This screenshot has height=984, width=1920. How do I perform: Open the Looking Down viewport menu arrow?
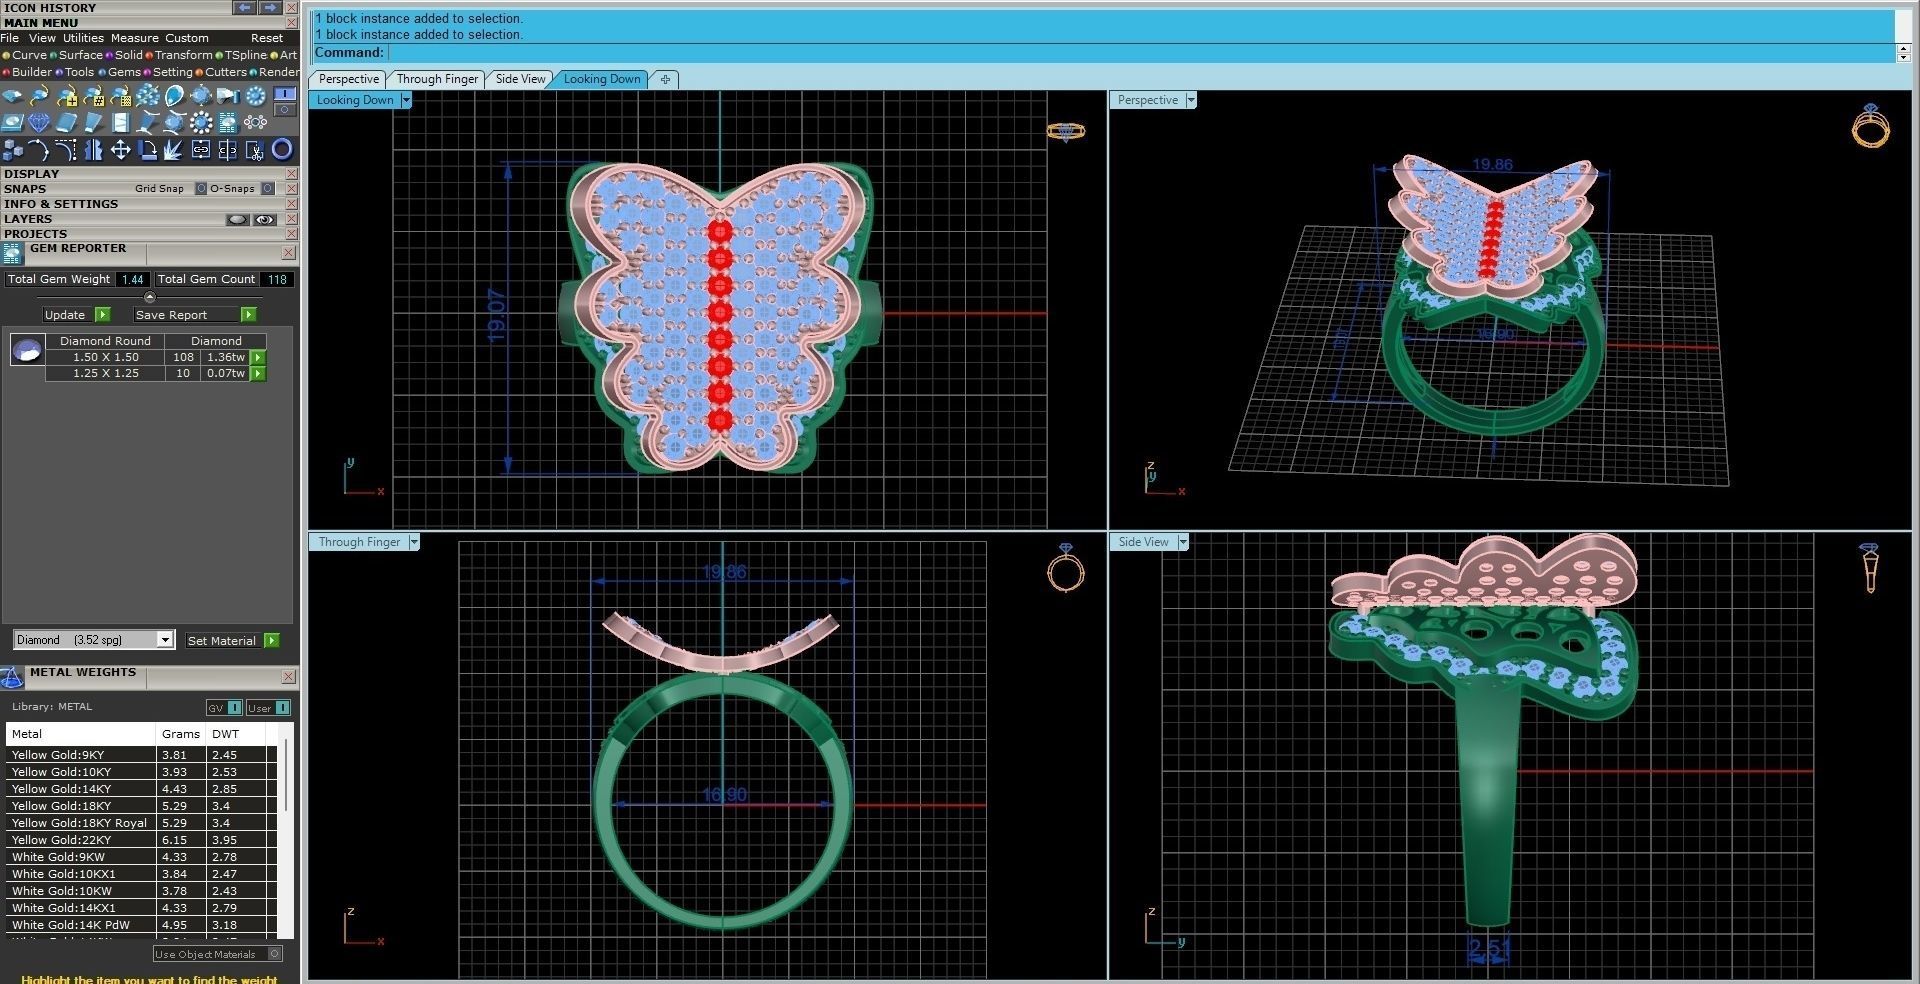tap(406, 100)
